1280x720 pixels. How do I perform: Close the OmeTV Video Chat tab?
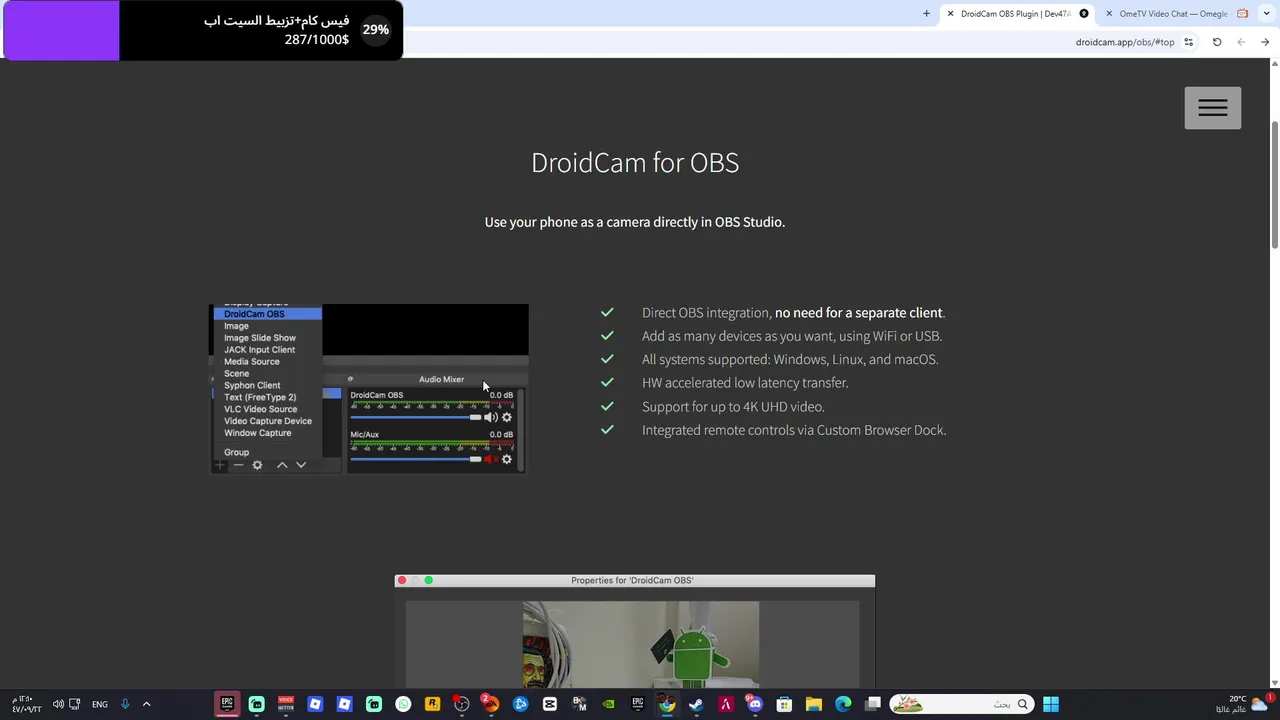point(1109,14)
